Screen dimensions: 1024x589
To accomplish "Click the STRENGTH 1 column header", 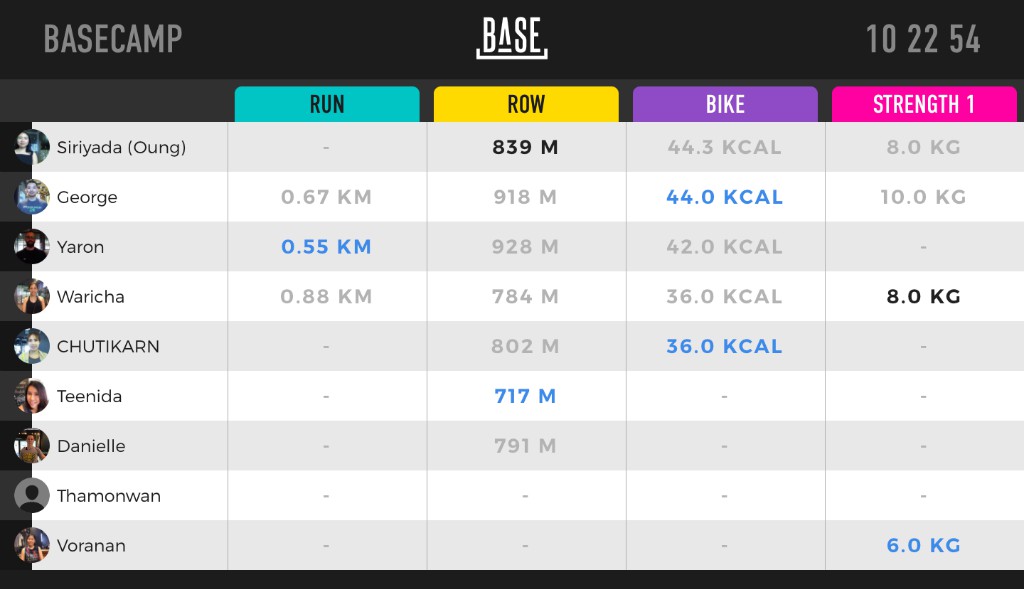I will pos(924,104).
